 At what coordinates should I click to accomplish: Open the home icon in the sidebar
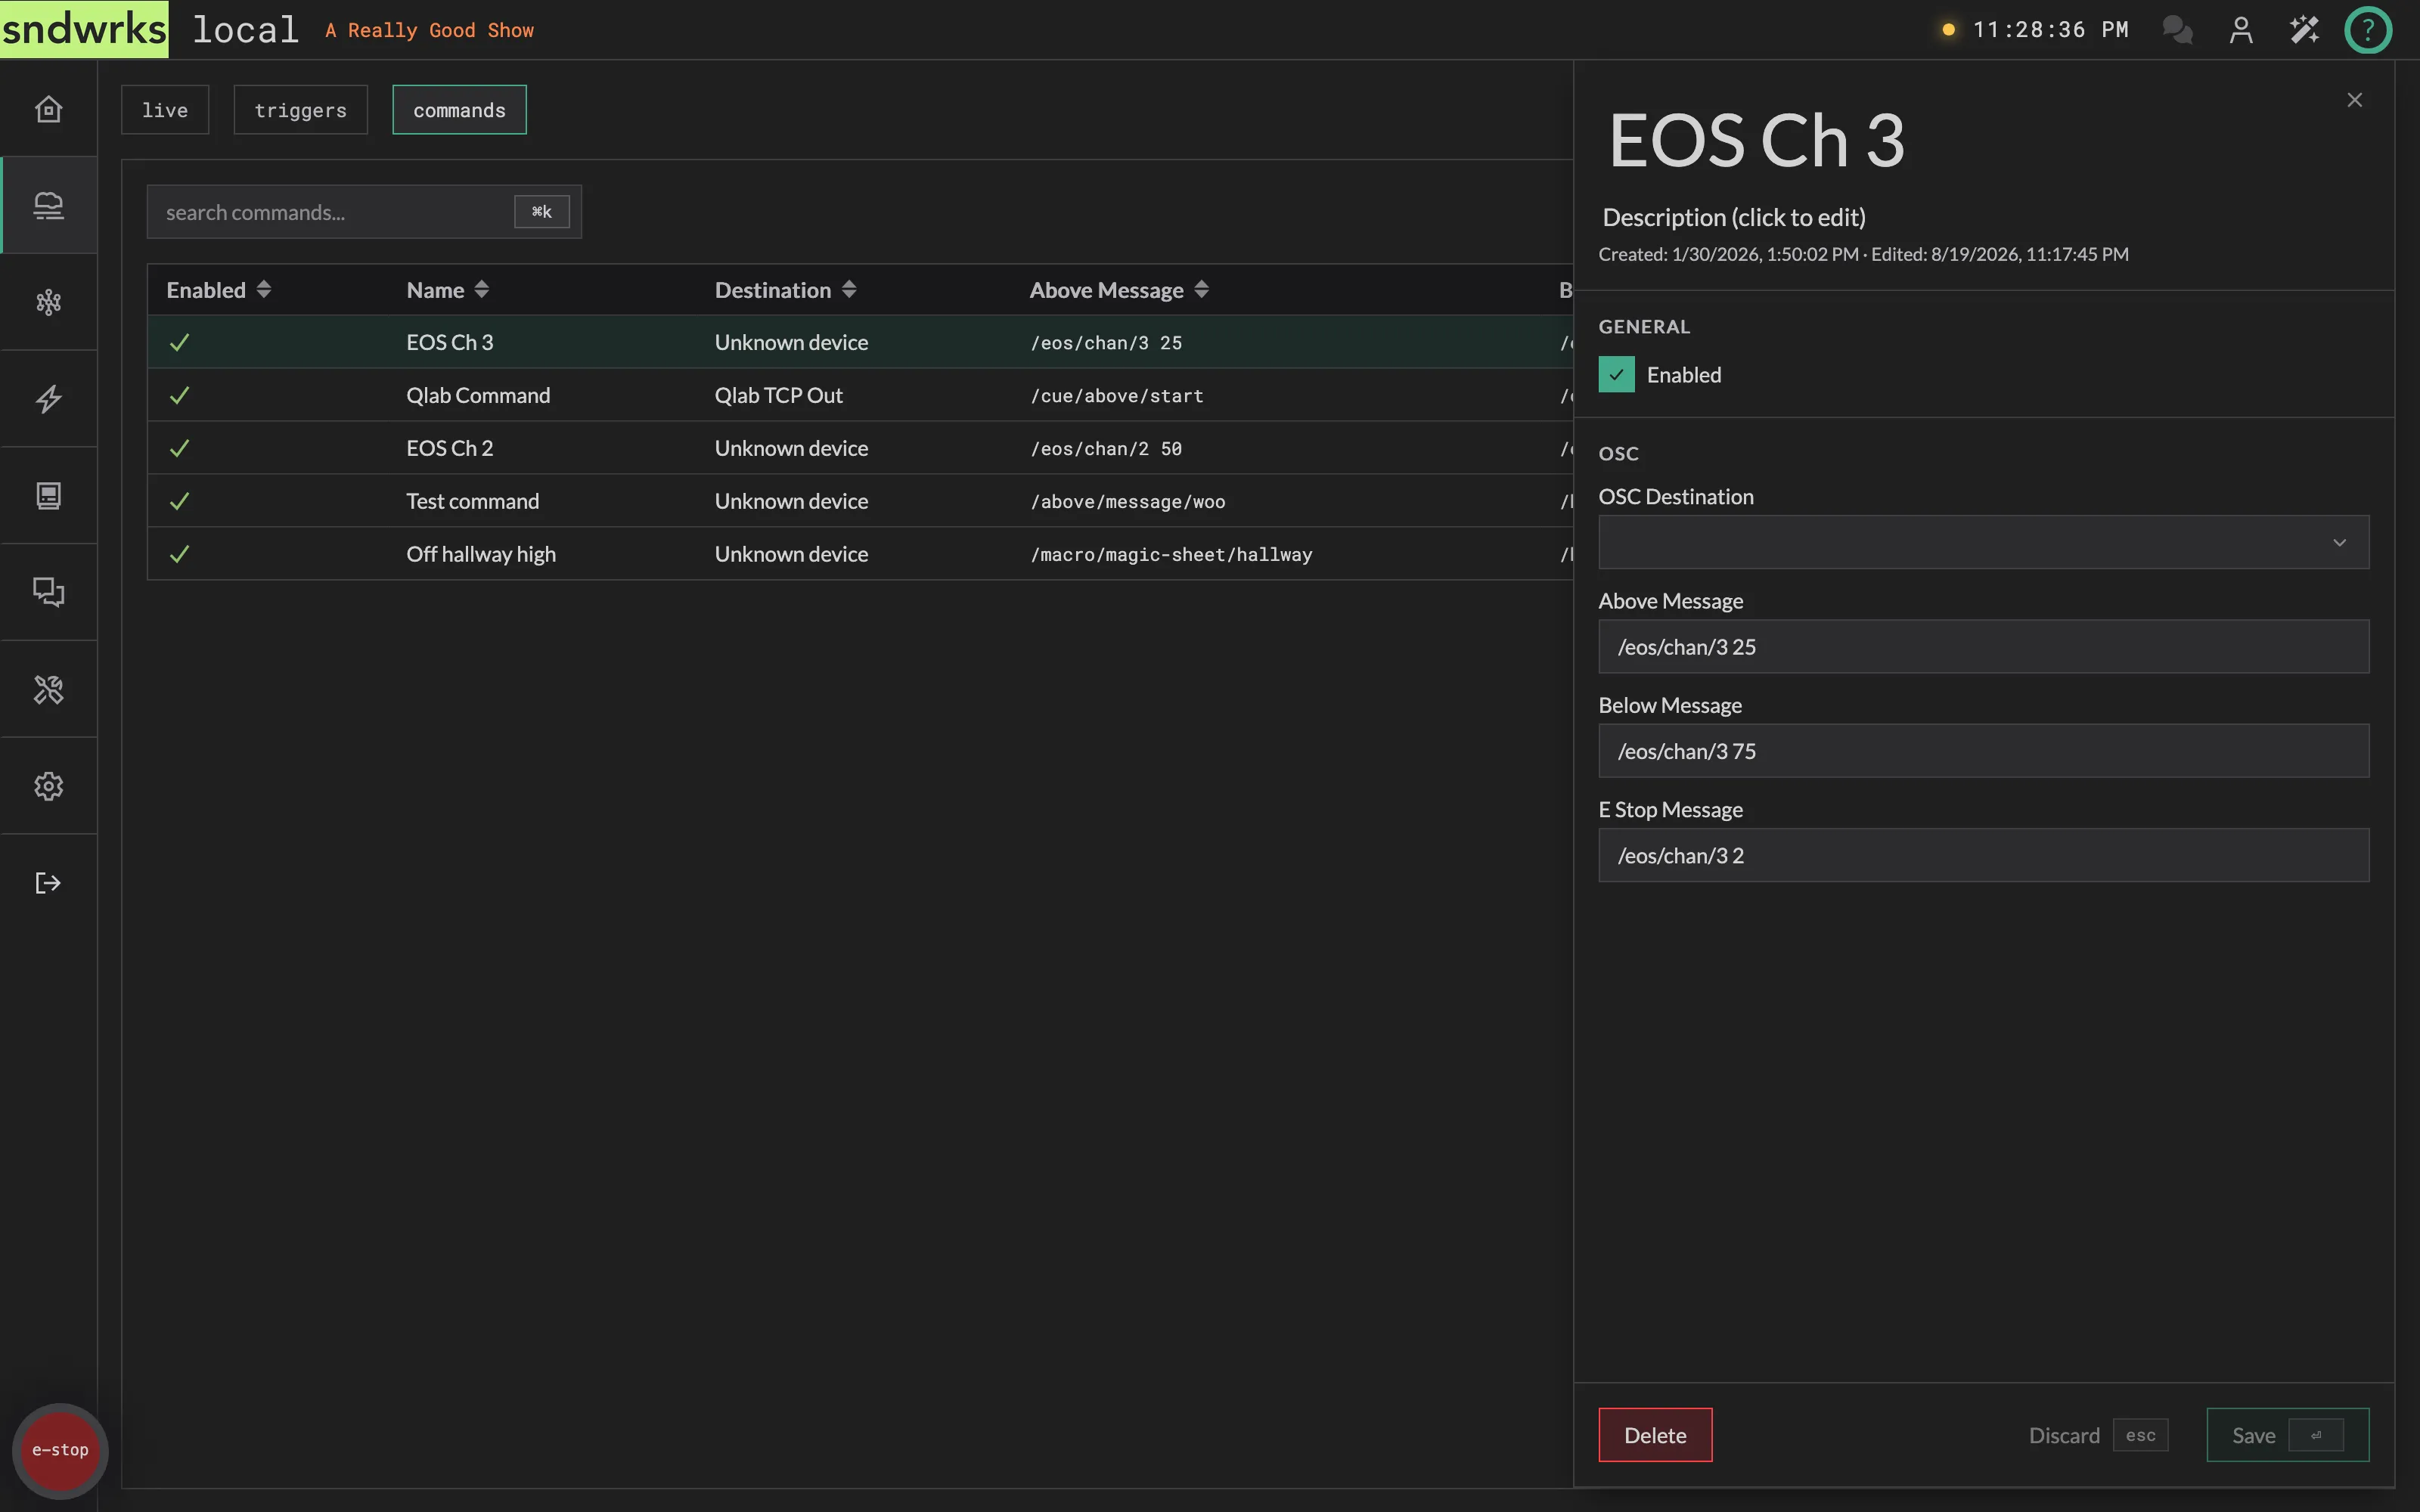click(48, 108)
